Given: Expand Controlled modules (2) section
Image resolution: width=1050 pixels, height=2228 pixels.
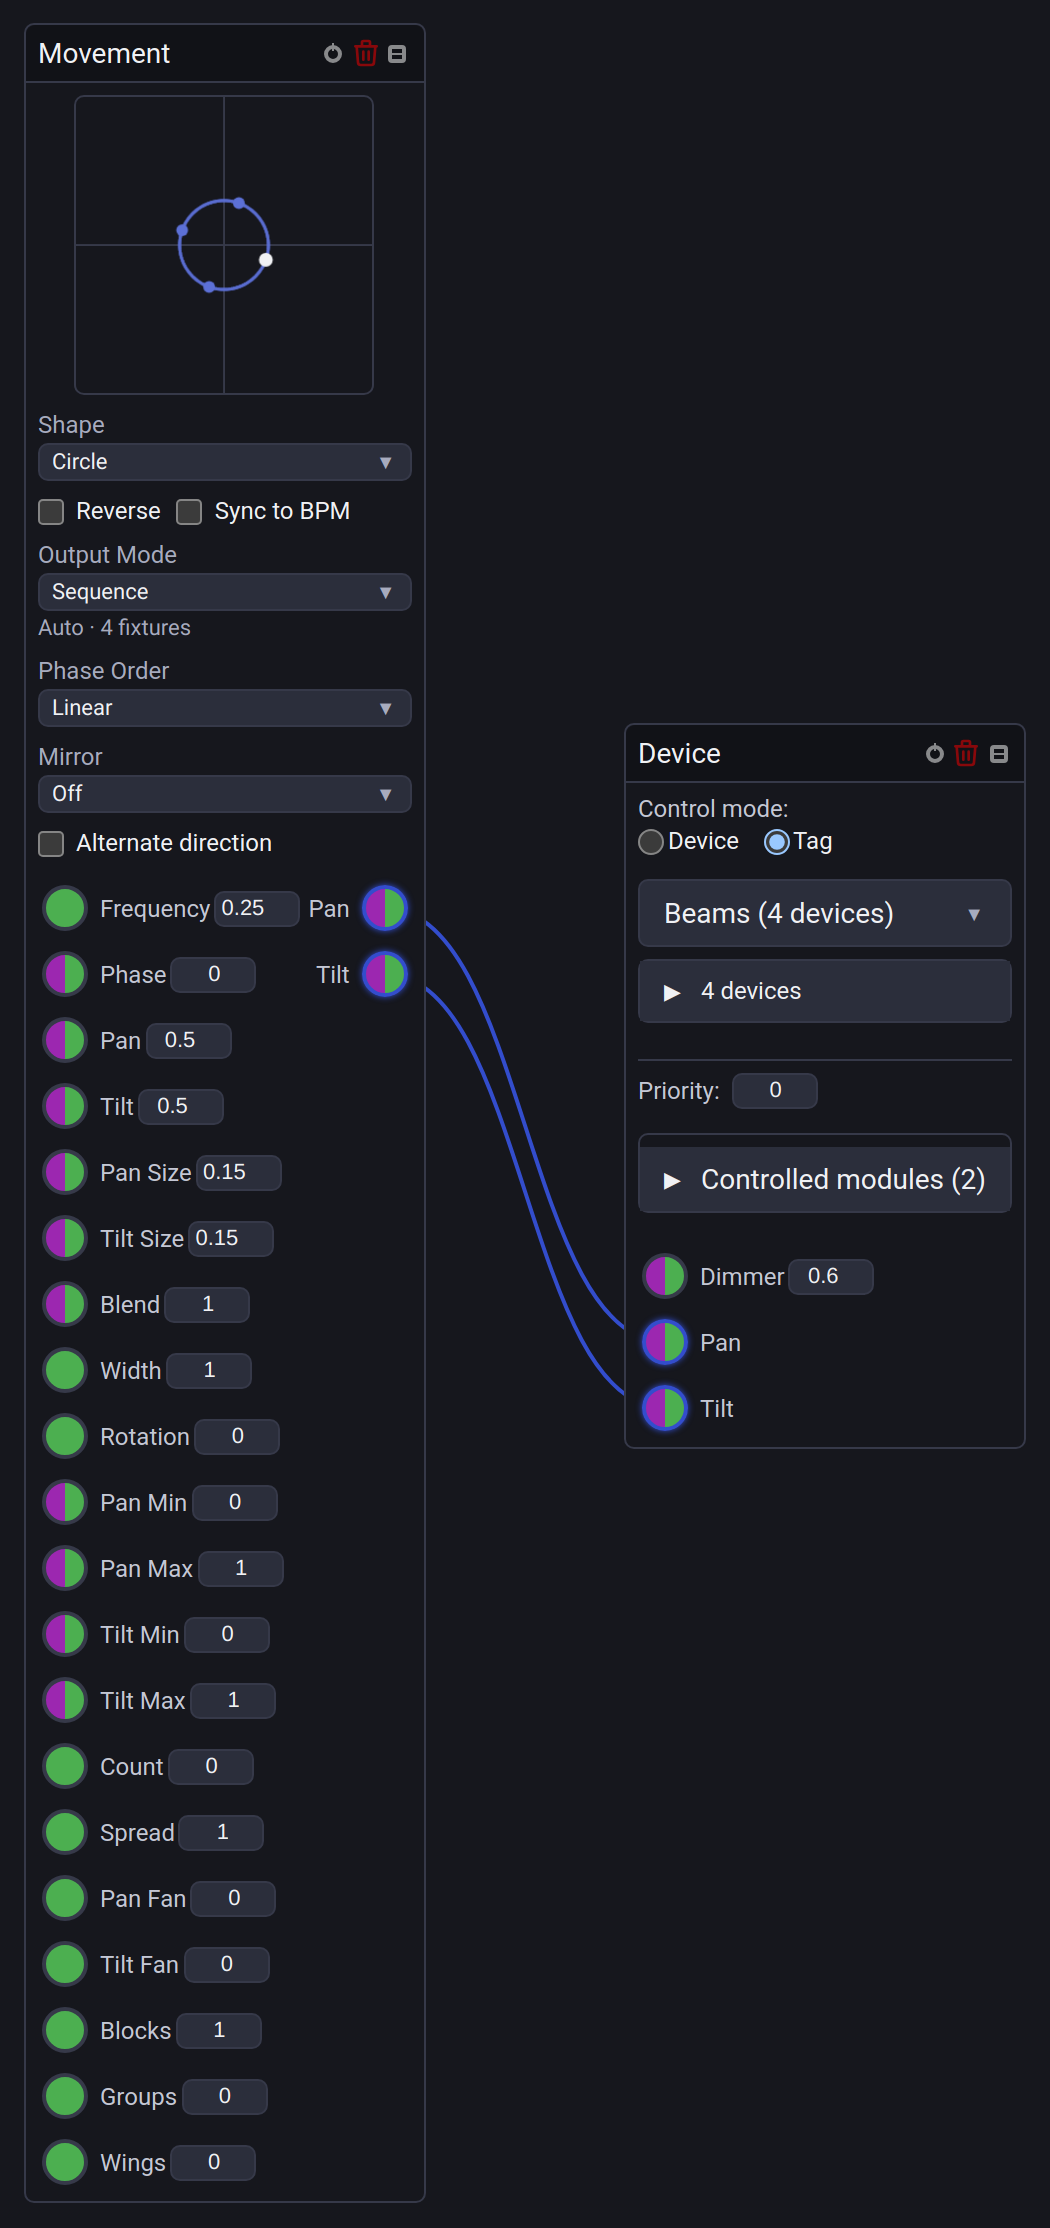Looking at the screenshot, I should coord(825,1179).
